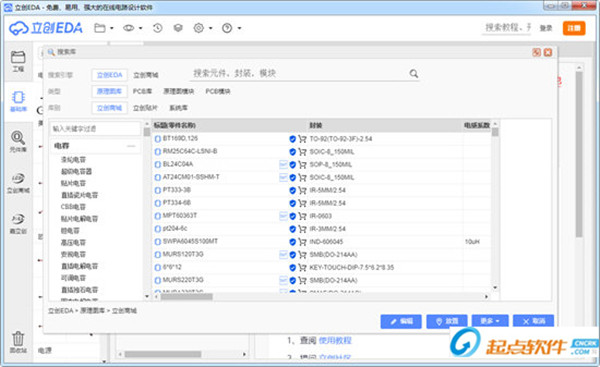Click the symbol icon beside PT334-6B

pyautogui.click(x=157, y=203)
